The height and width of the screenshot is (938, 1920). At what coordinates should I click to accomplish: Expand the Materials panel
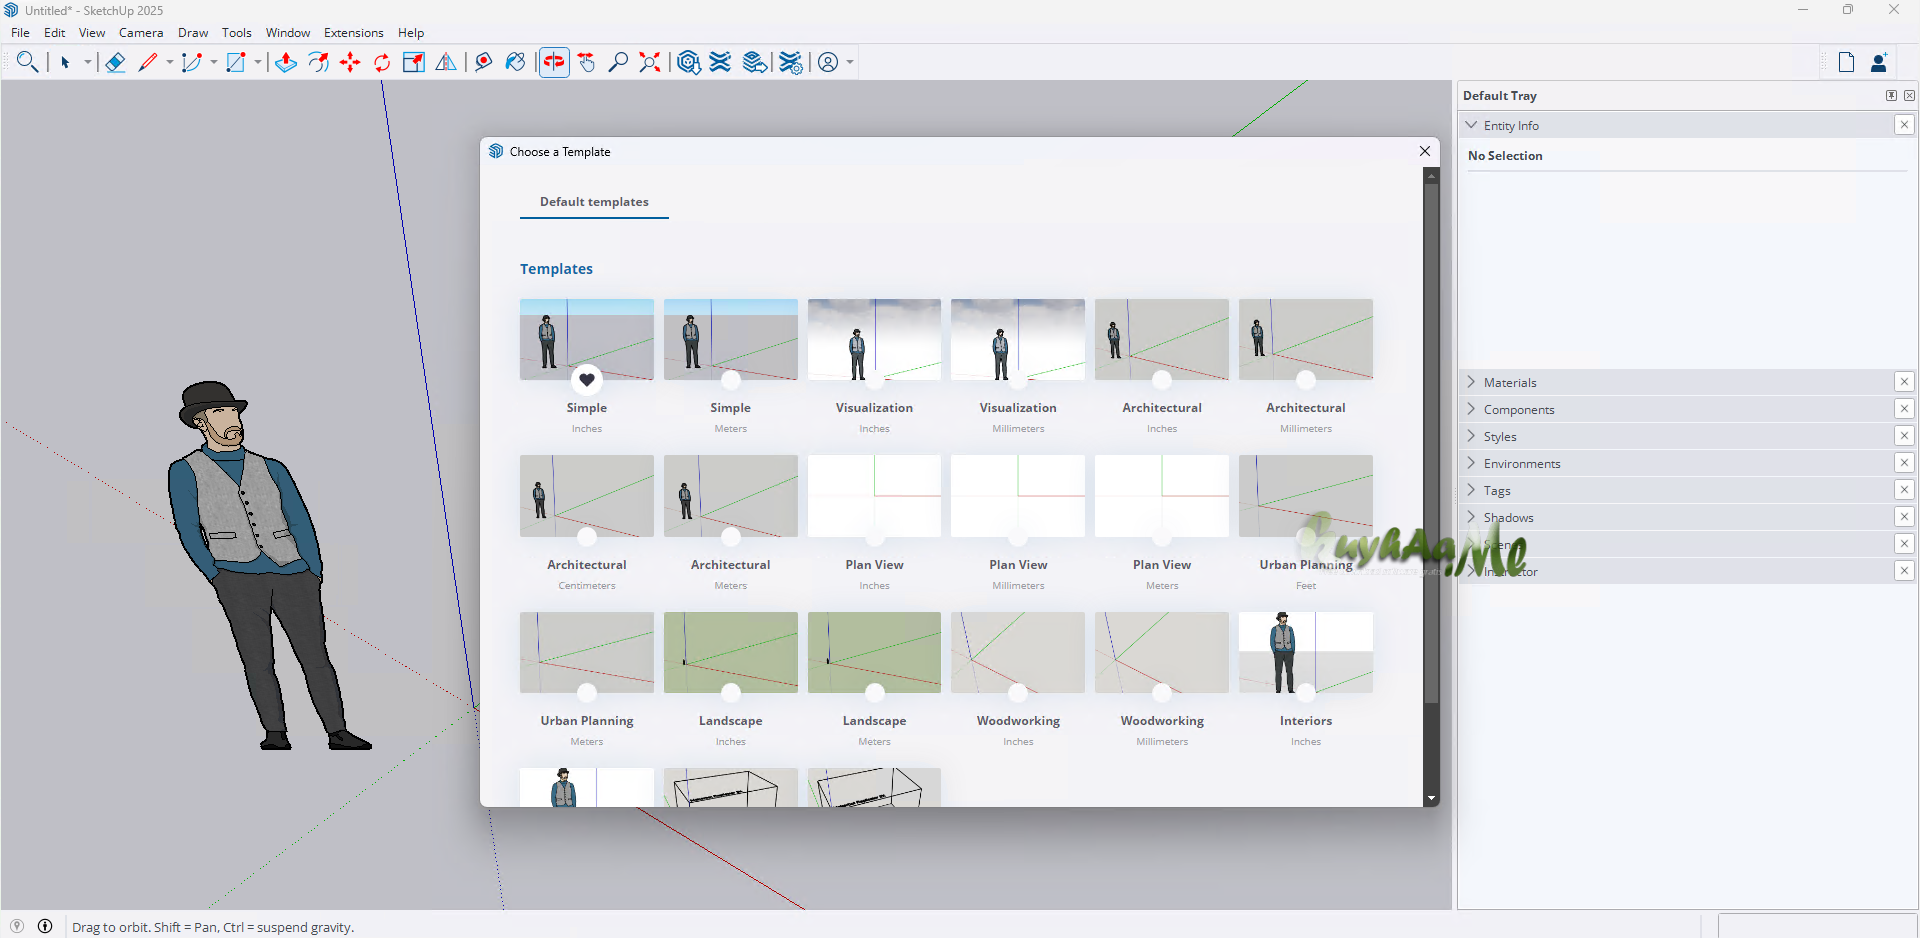tap(1471, 382)
